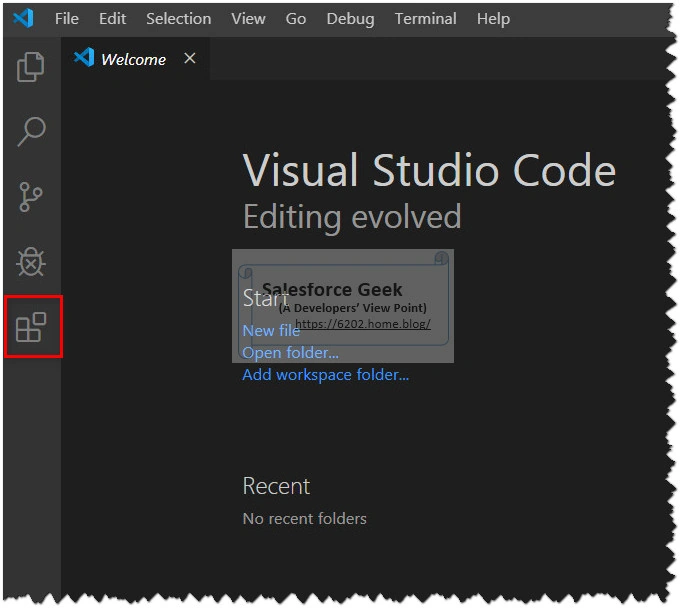
Task: Open the File menu
Action: click(x=67, y=19)
